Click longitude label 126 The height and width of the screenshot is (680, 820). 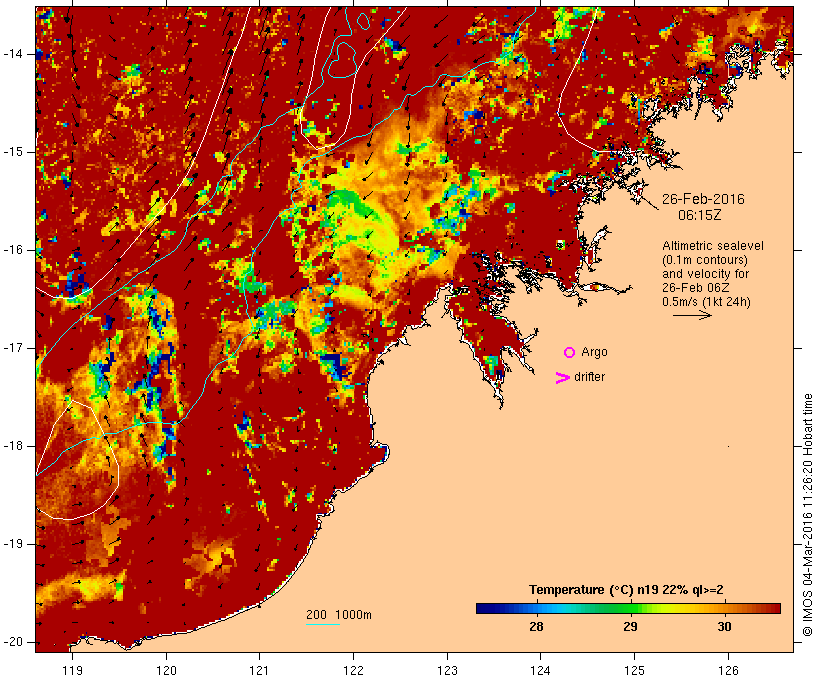click(728, 670)
